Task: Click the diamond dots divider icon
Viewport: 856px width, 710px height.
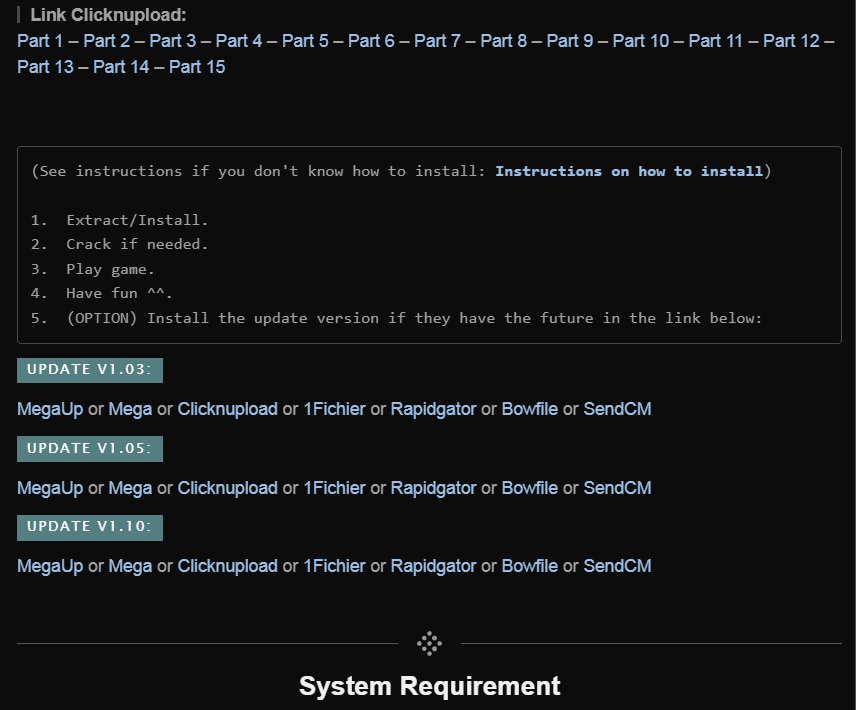Action: [x=429, y=644]
